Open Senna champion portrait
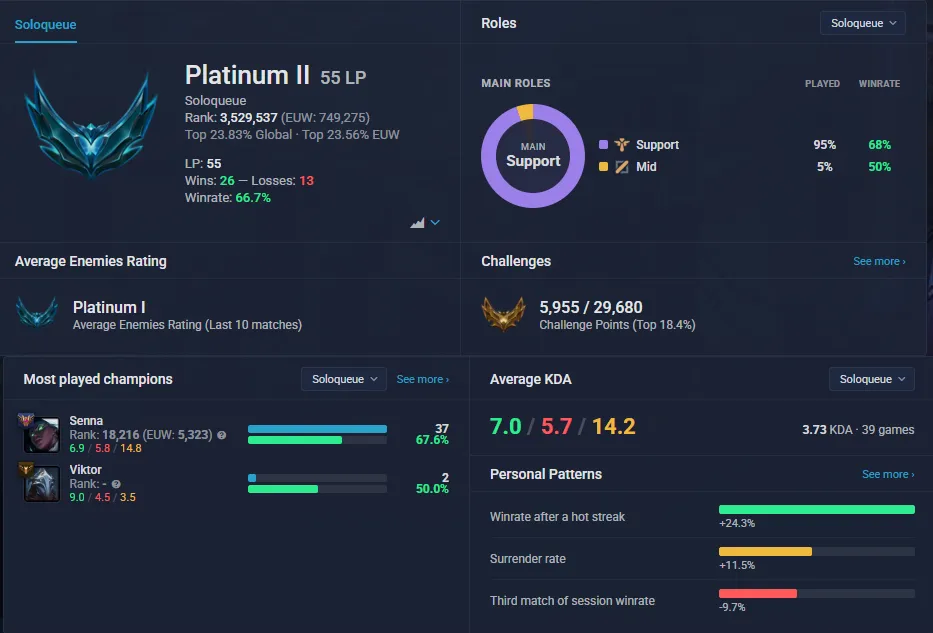This screenshot has height=633, width=933. (x=42, y=435)
